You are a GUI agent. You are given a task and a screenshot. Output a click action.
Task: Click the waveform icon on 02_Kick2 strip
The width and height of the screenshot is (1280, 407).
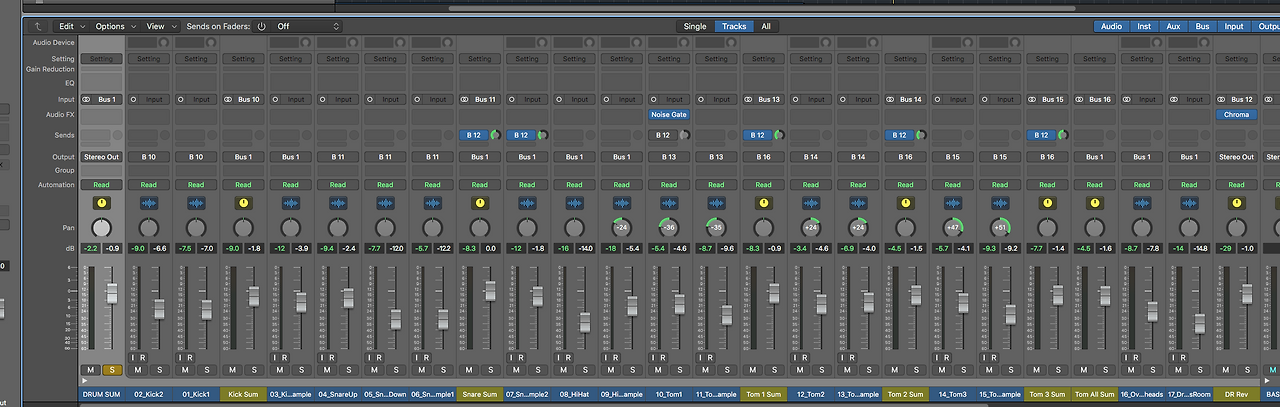coord(149,203)
